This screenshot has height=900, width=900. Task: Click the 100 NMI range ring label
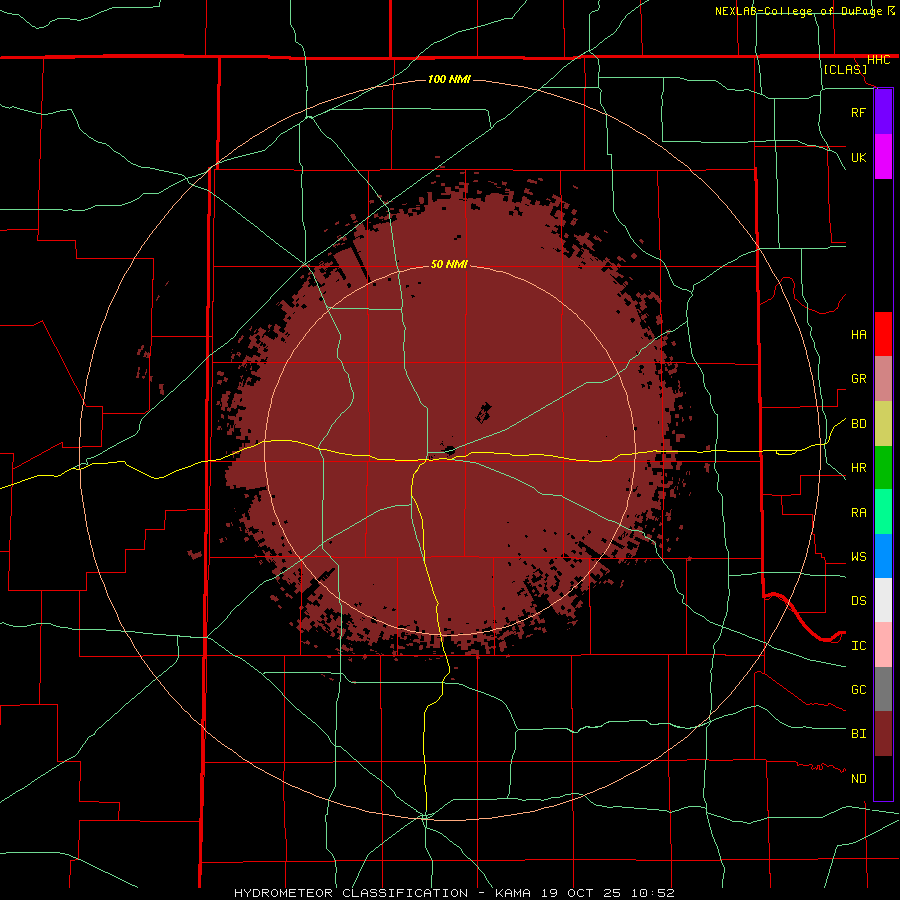[449, 79]
